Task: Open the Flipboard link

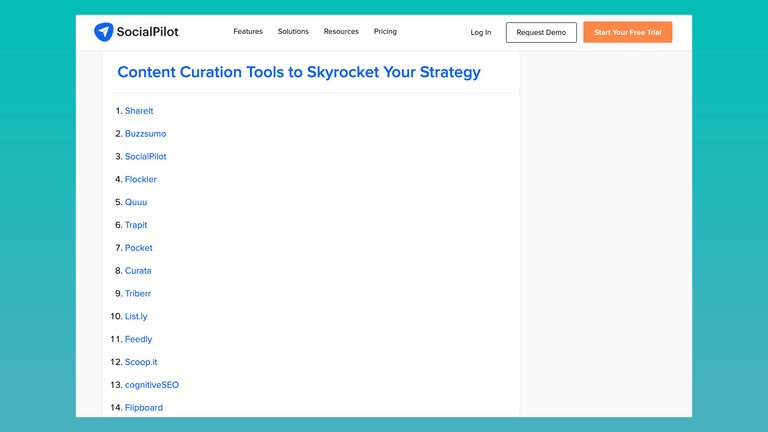Action: (144, 408)
